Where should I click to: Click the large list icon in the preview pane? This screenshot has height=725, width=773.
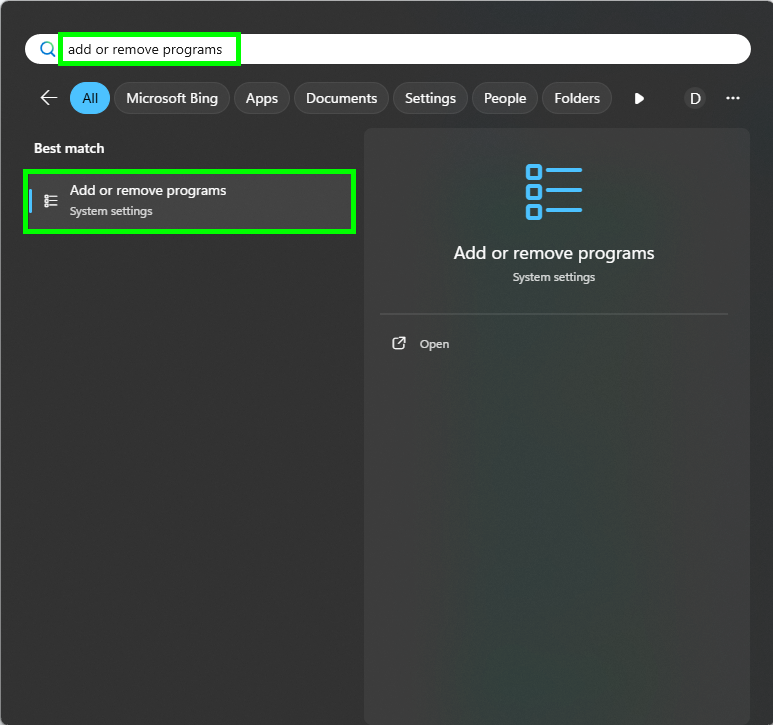click(553, 192)
